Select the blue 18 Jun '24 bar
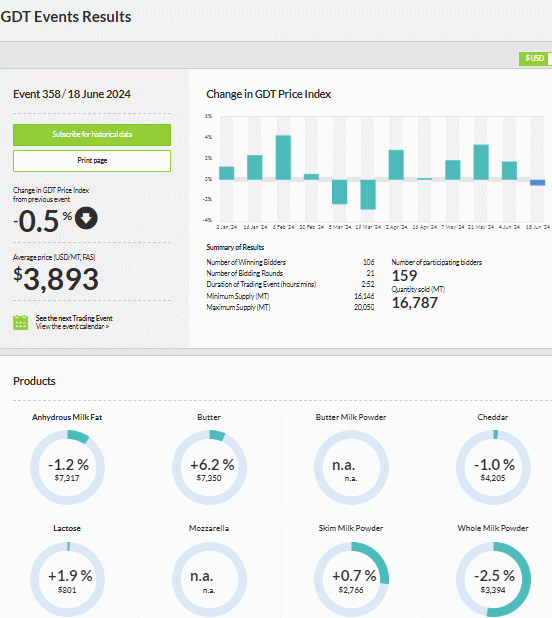The image size is (552, 618). click(x=537, y=182)
